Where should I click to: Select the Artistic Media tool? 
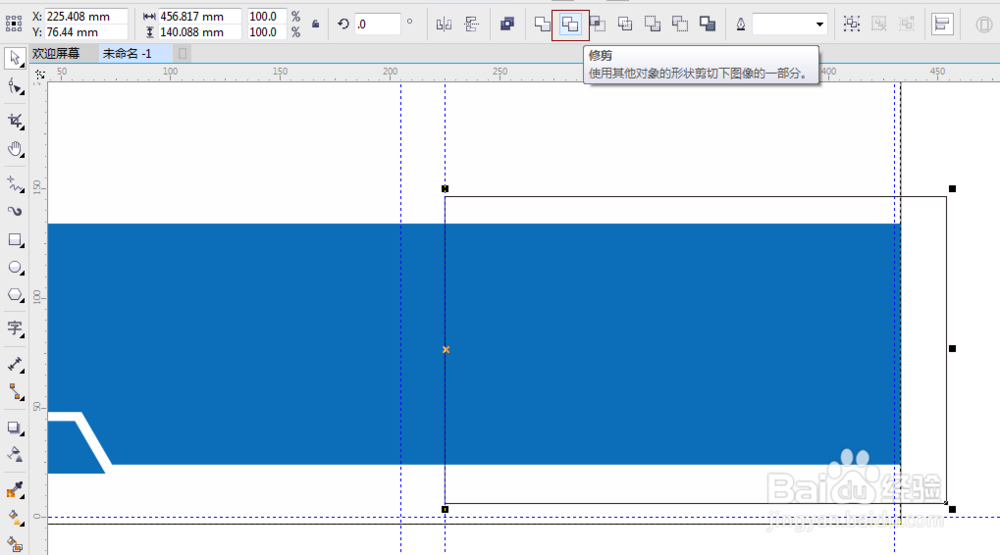(15, 211)
